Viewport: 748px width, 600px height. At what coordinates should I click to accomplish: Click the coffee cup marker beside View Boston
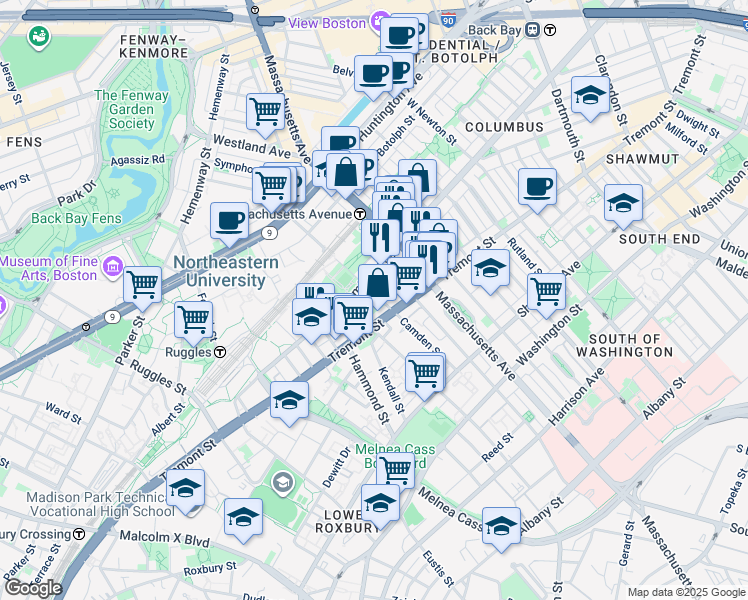coord(399,38)
